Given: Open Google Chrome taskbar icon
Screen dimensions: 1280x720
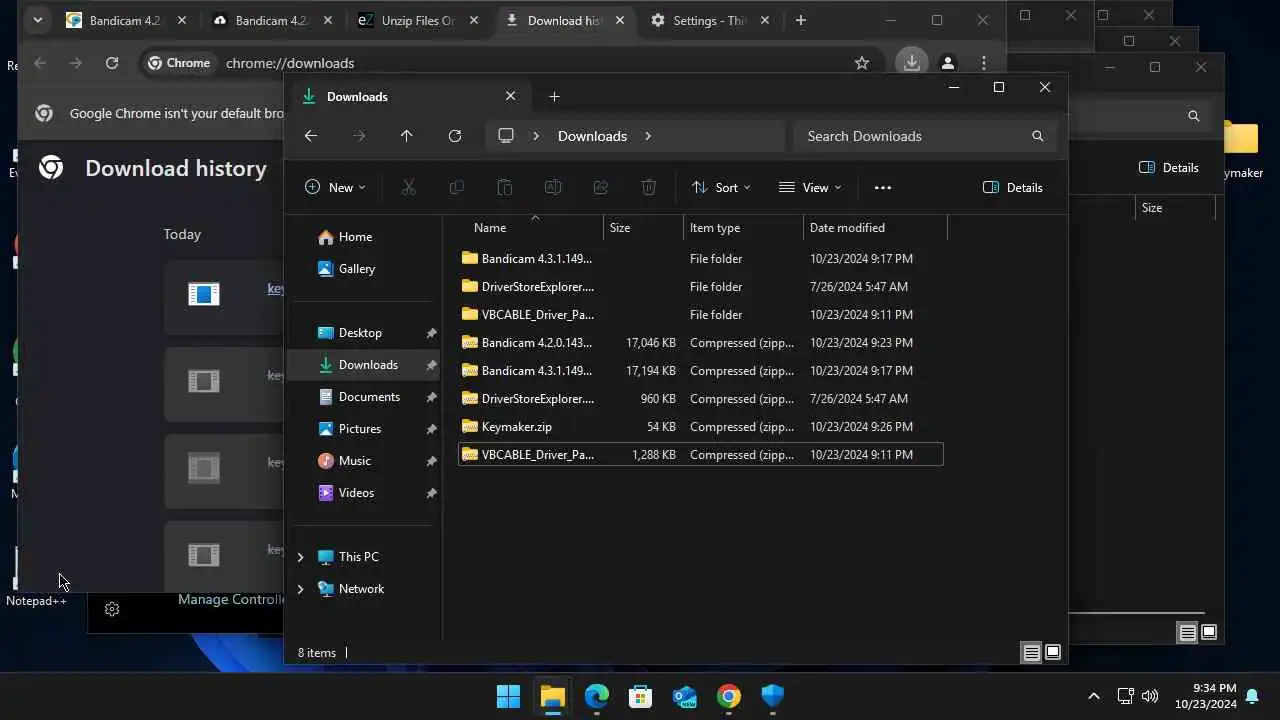Looking at the screenshot, I should coord(729,696).
